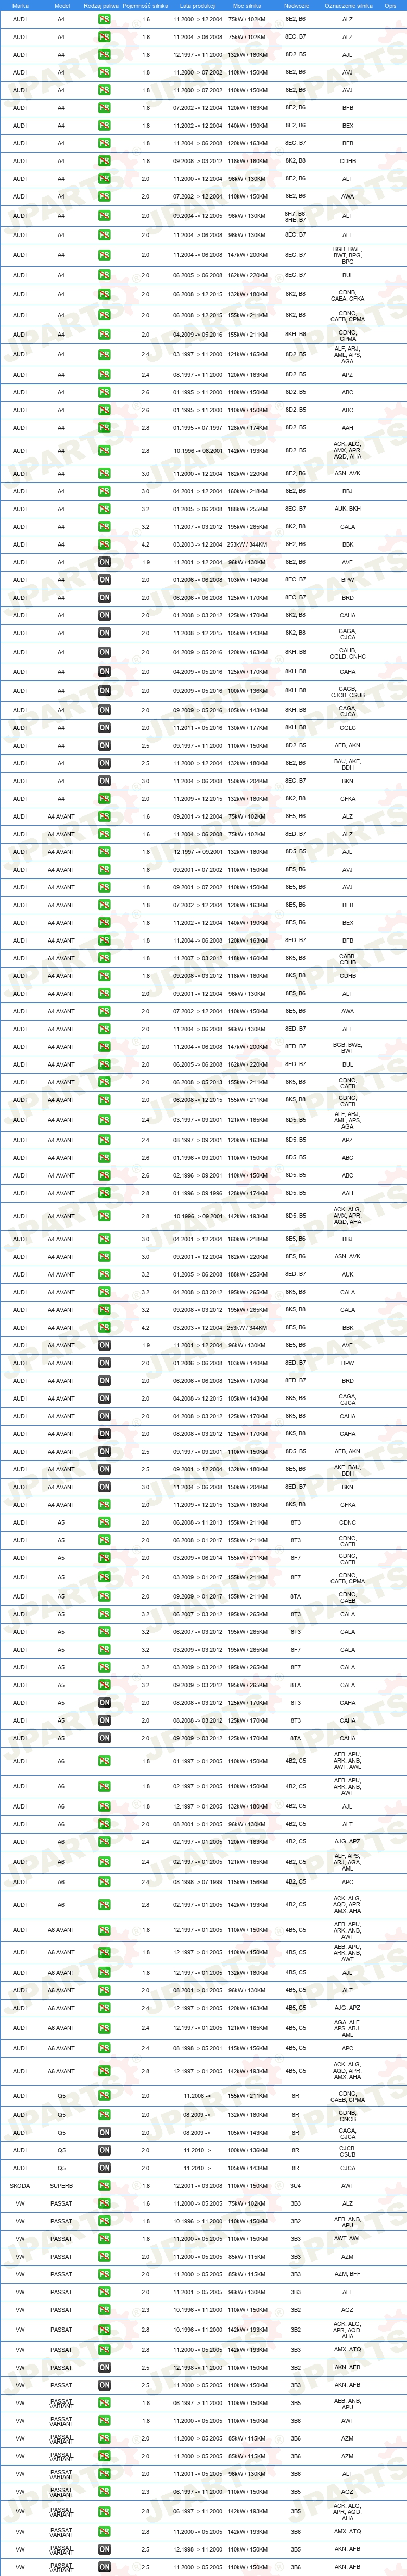Image resolution: width=407 pixels, height=2576 pixels.
Task: Click the 'AZM, BFF' engine code cell
Action: 348,2274
